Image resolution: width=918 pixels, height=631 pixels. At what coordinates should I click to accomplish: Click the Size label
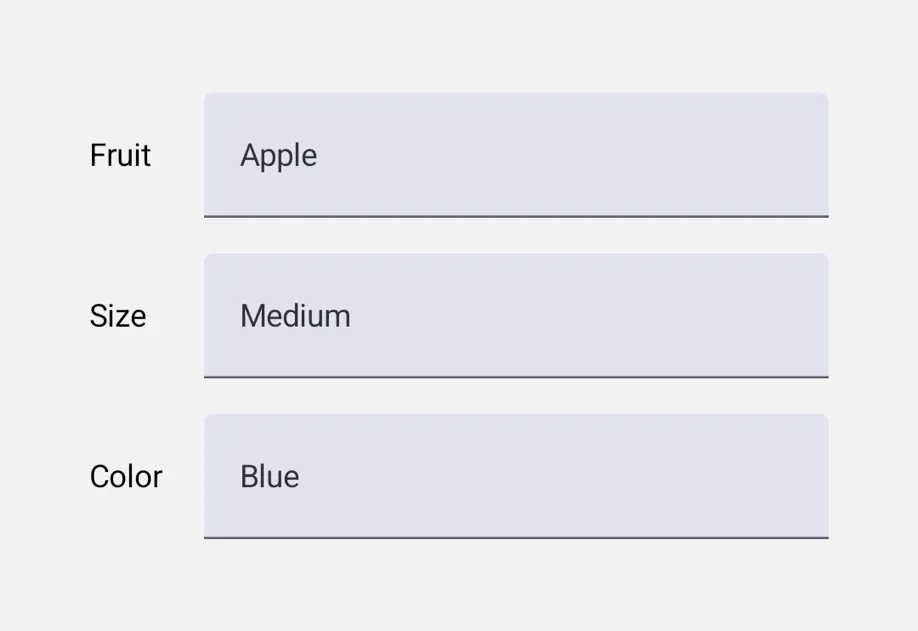[118, 316]
